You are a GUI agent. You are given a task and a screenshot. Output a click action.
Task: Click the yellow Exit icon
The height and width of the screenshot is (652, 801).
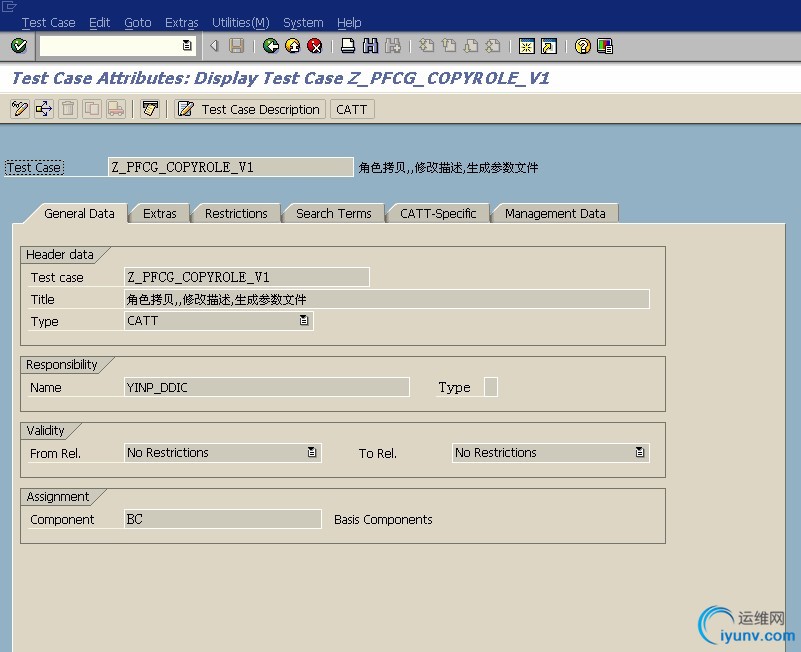[x=293, y=46]
